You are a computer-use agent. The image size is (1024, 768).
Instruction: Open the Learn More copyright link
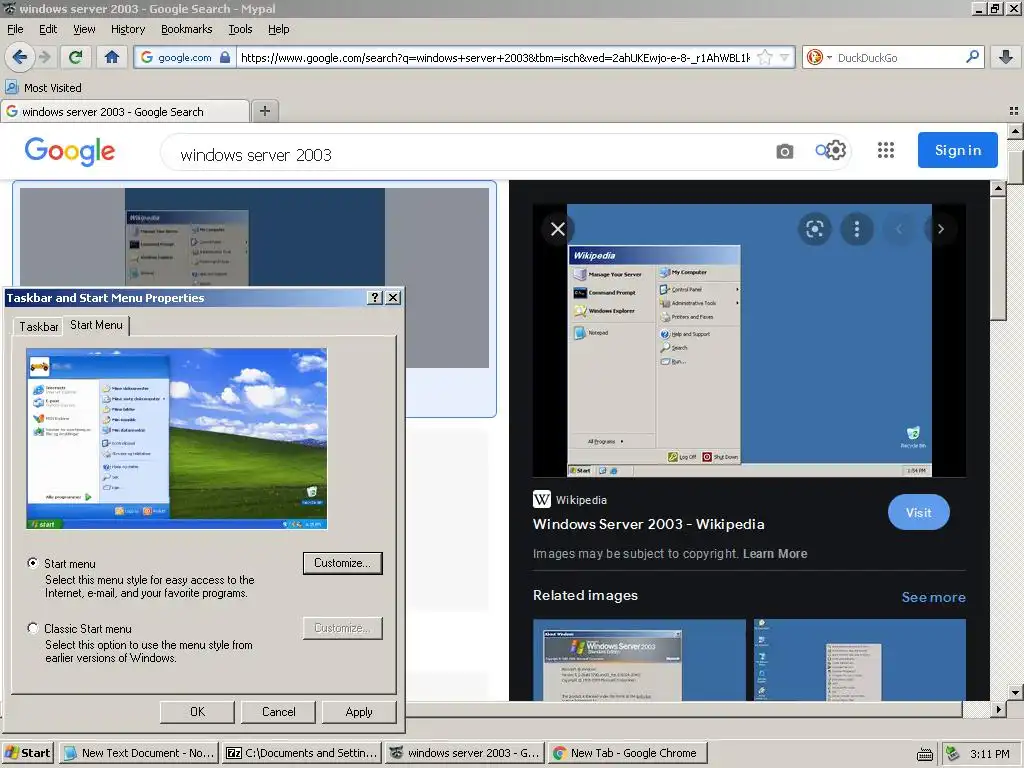click(x=775, y=554)
